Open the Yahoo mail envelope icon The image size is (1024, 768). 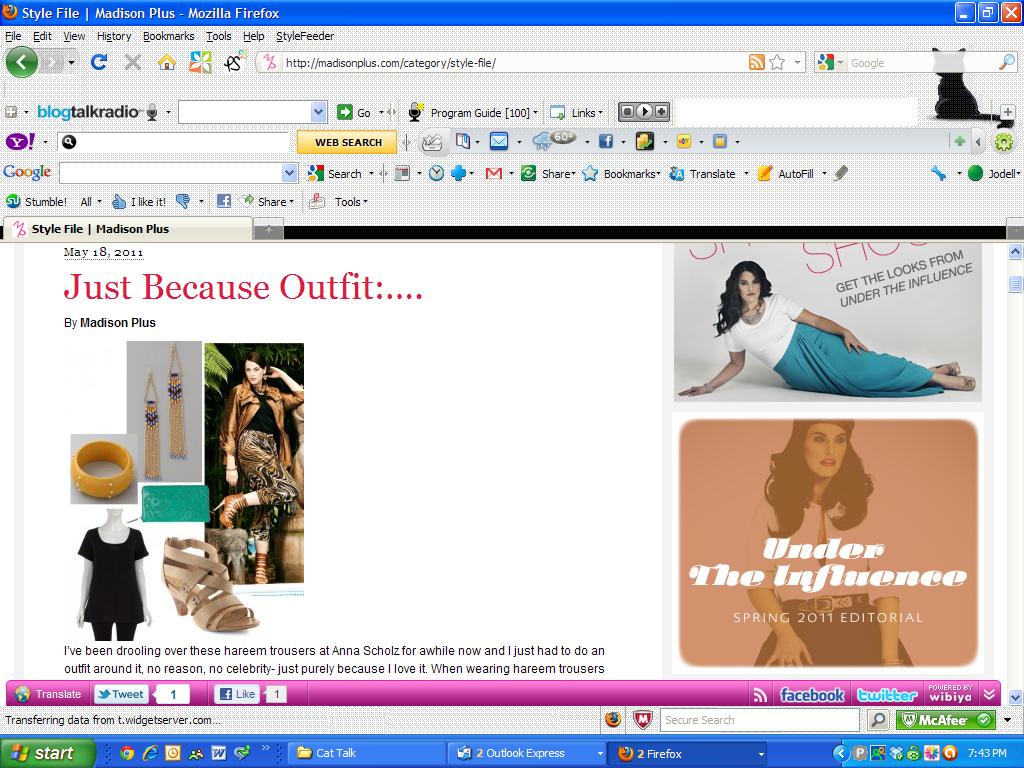(x=499, y=141)
